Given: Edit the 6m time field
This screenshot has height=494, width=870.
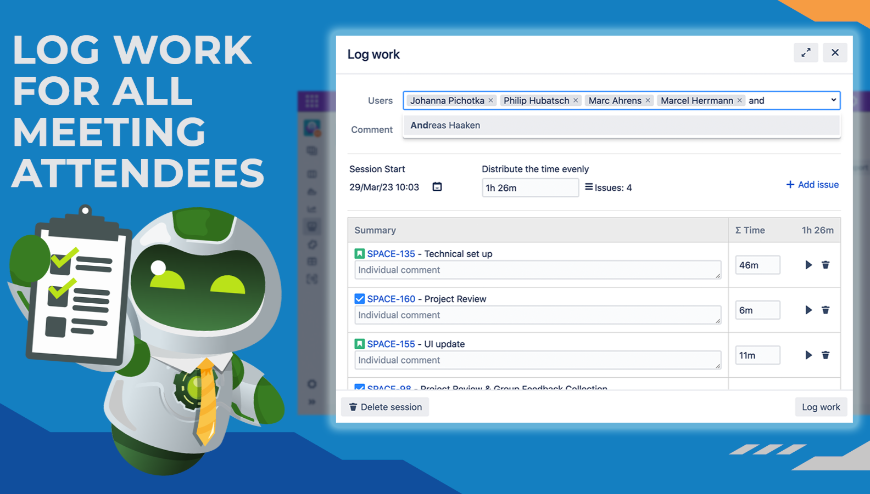Looking at the screenshot, I should point(757,310).
